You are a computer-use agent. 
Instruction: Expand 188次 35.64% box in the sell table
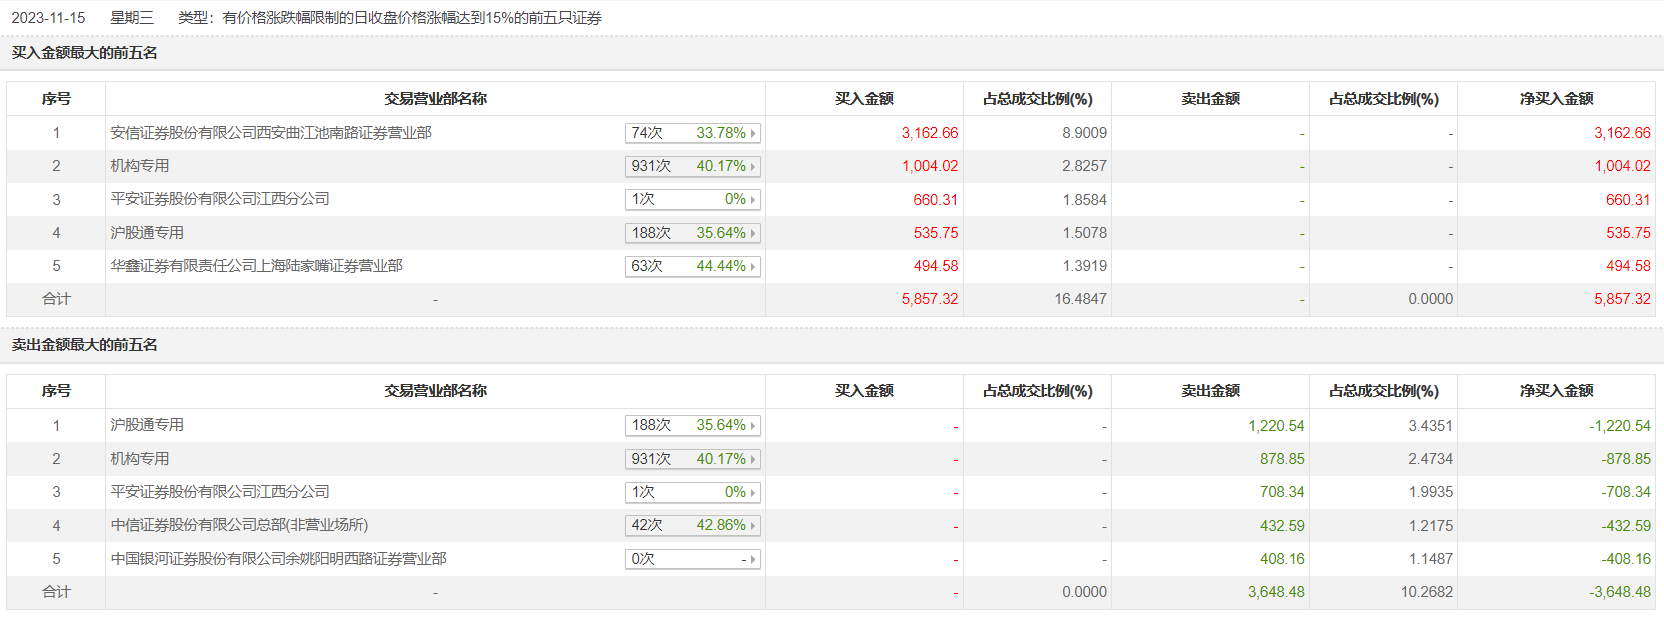693,425
